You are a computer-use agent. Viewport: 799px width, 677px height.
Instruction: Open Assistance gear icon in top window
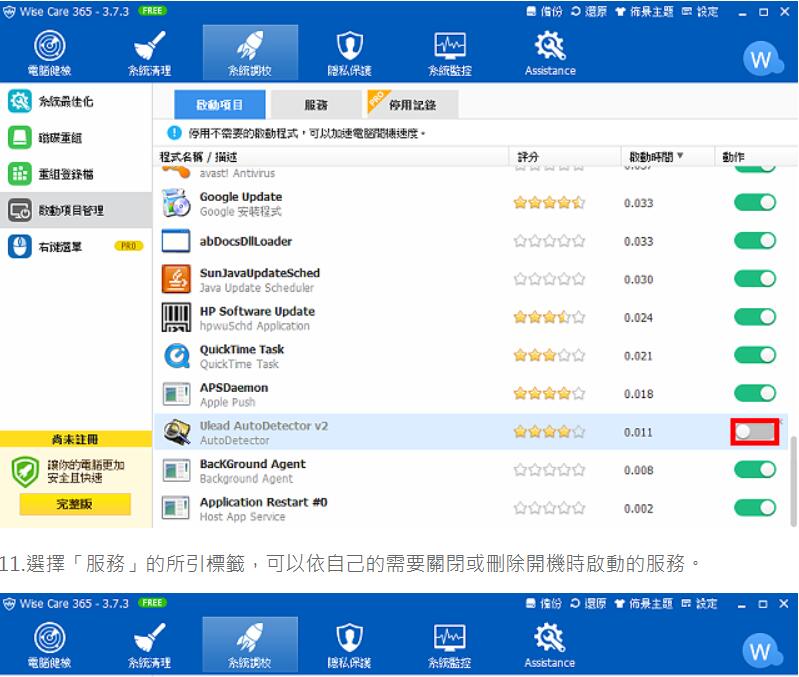click(x=550, y=53)
